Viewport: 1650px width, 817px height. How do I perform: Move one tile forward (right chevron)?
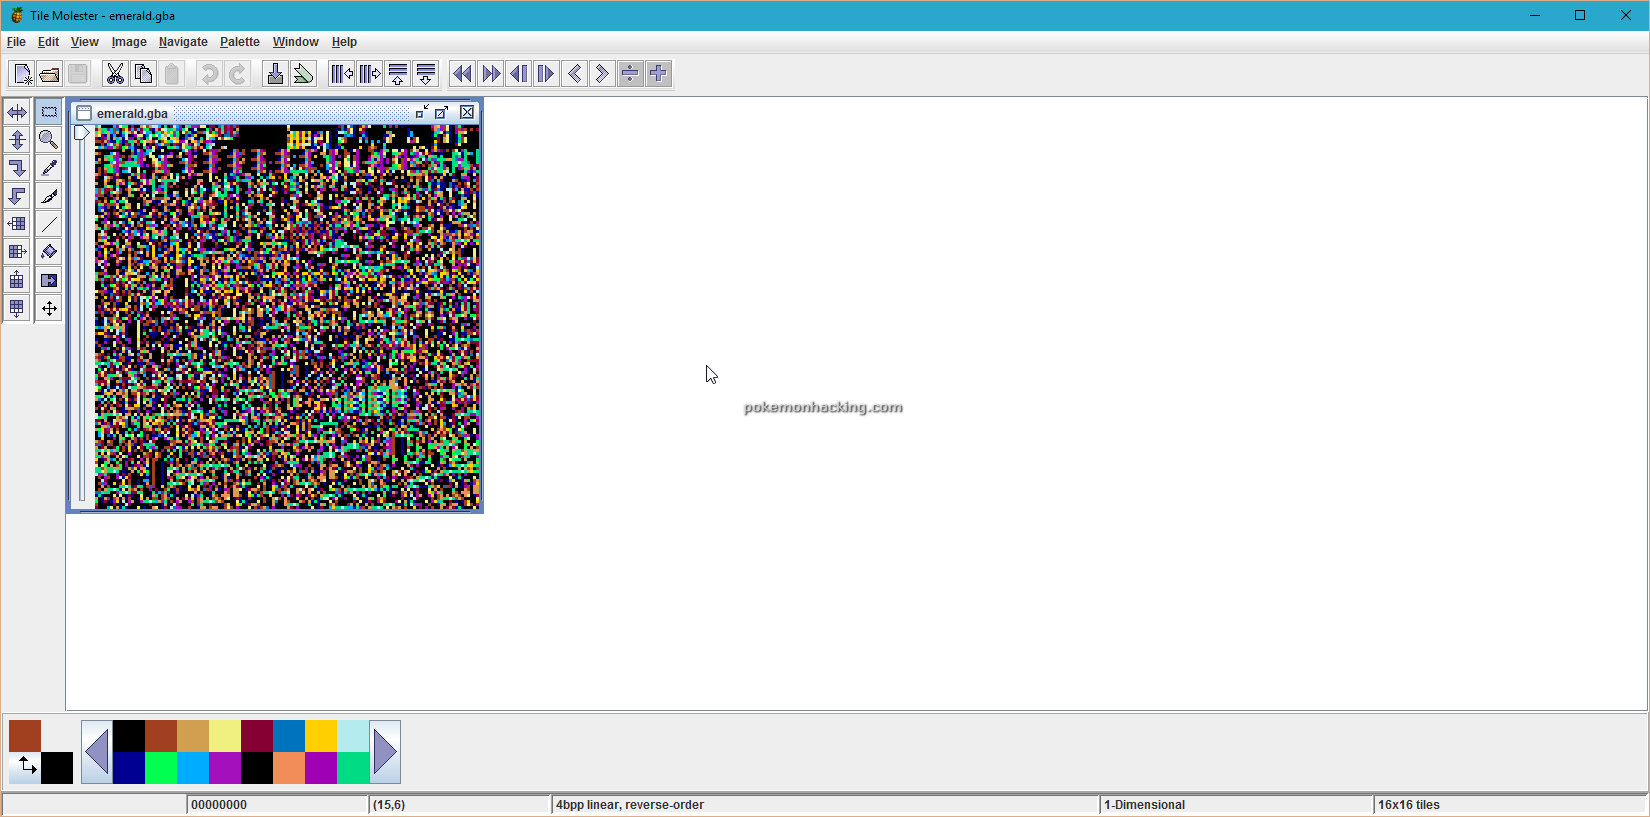click(602, 74)
